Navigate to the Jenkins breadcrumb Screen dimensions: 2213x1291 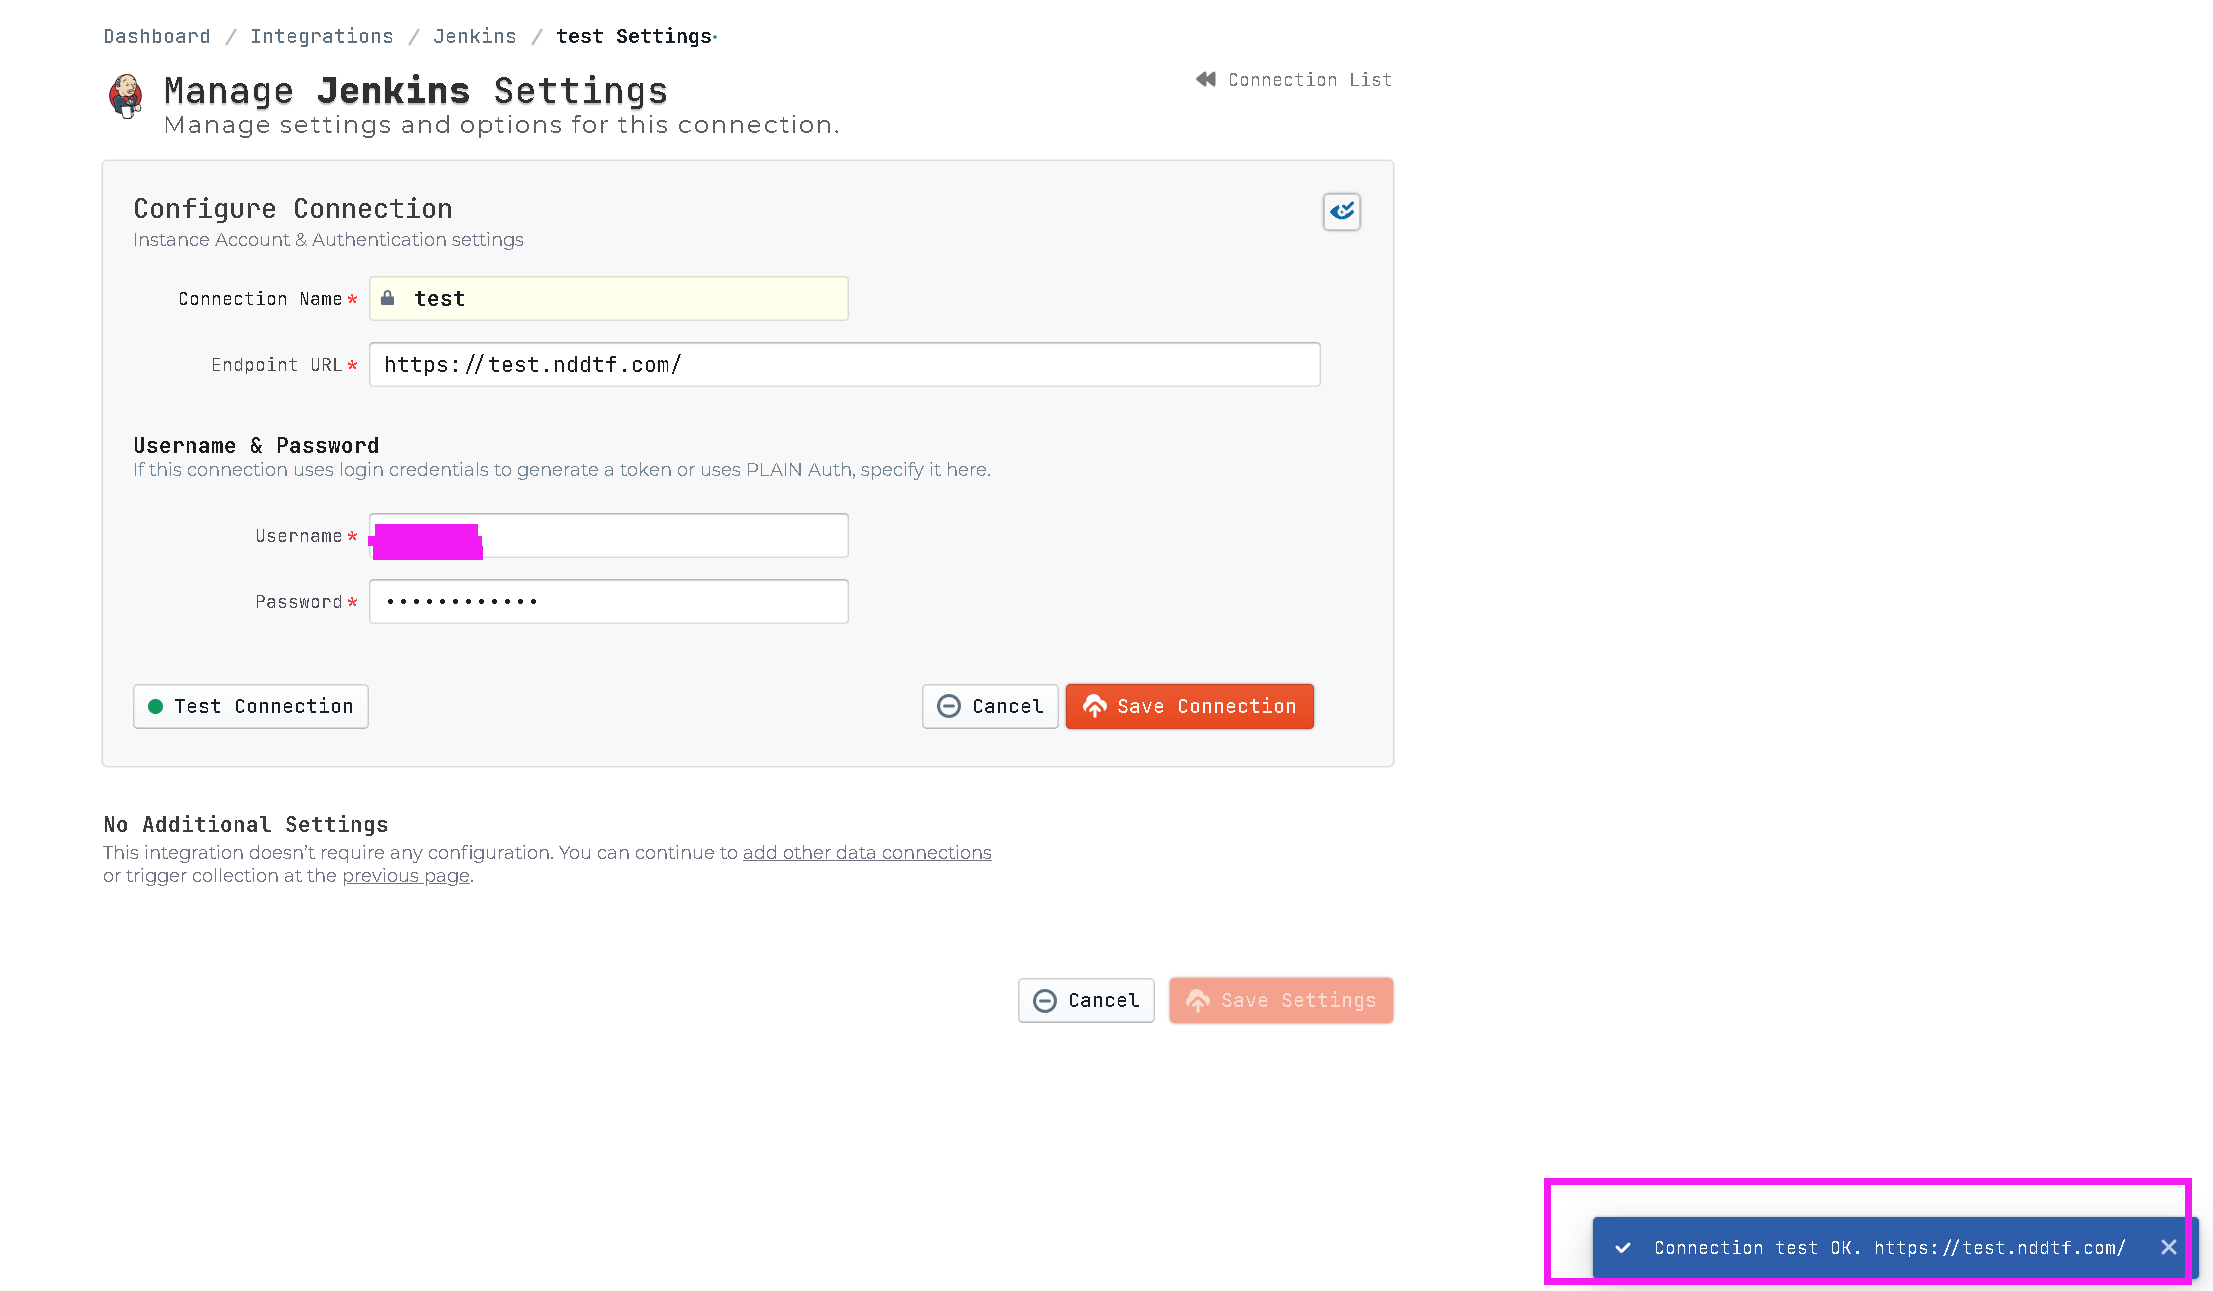tap(474, 36)
